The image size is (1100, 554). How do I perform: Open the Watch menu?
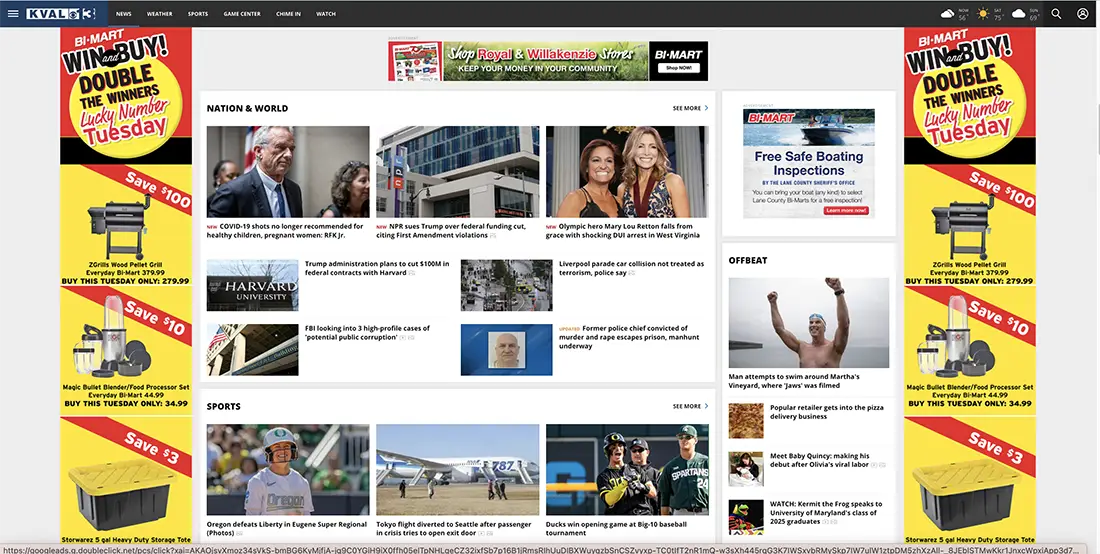(x=326, y=13)
